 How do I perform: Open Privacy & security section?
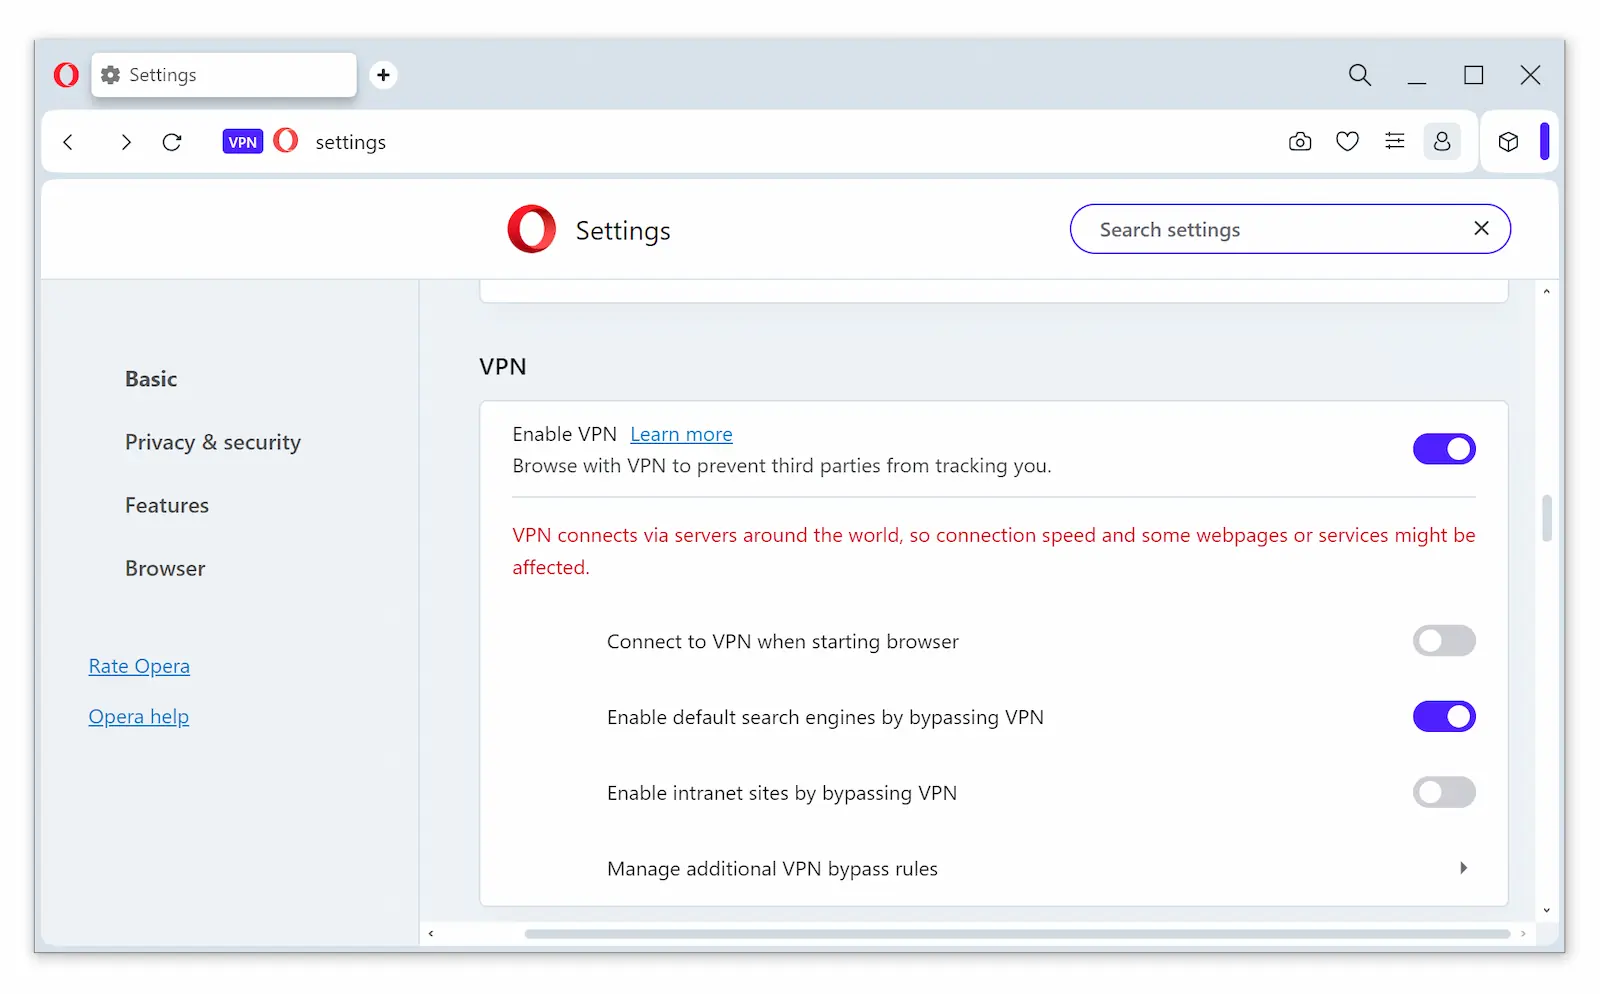[213, 442]
